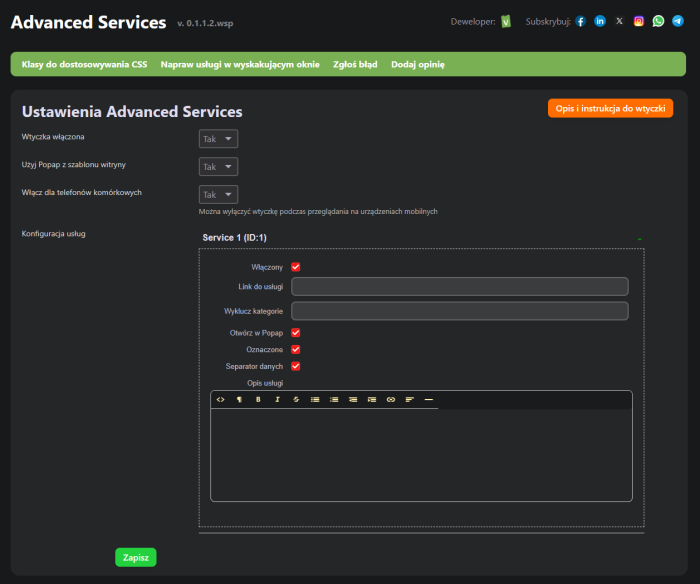Click the Service 1 (ID:1) header

(234, 238)
